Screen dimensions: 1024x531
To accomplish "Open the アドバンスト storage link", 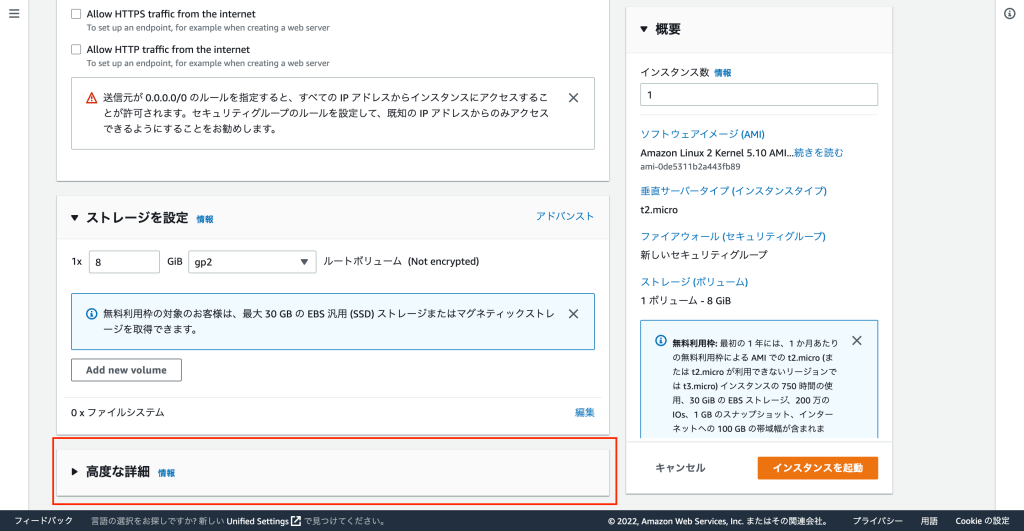I will pos(565,216).
